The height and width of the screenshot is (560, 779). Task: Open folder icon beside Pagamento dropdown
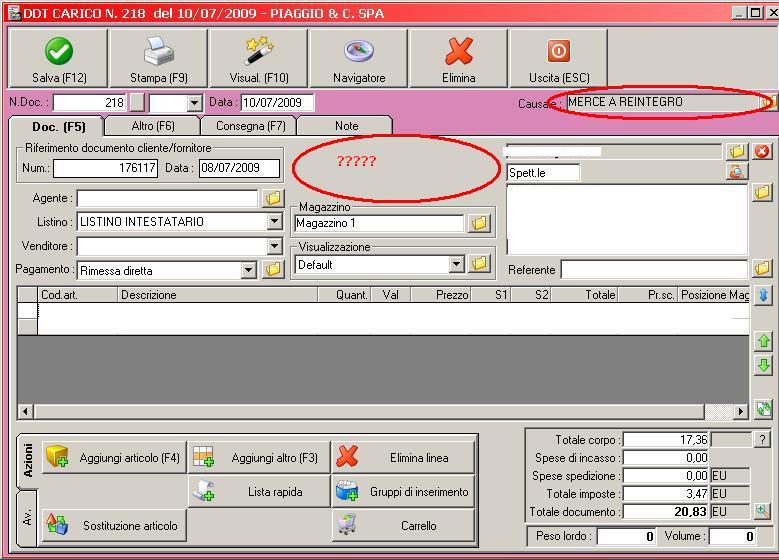[x=273, y=270]
